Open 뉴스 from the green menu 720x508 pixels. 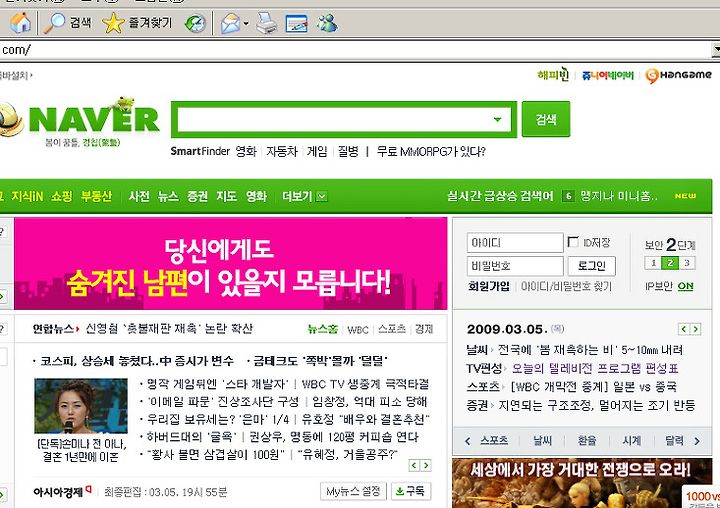tap(168, 196)
